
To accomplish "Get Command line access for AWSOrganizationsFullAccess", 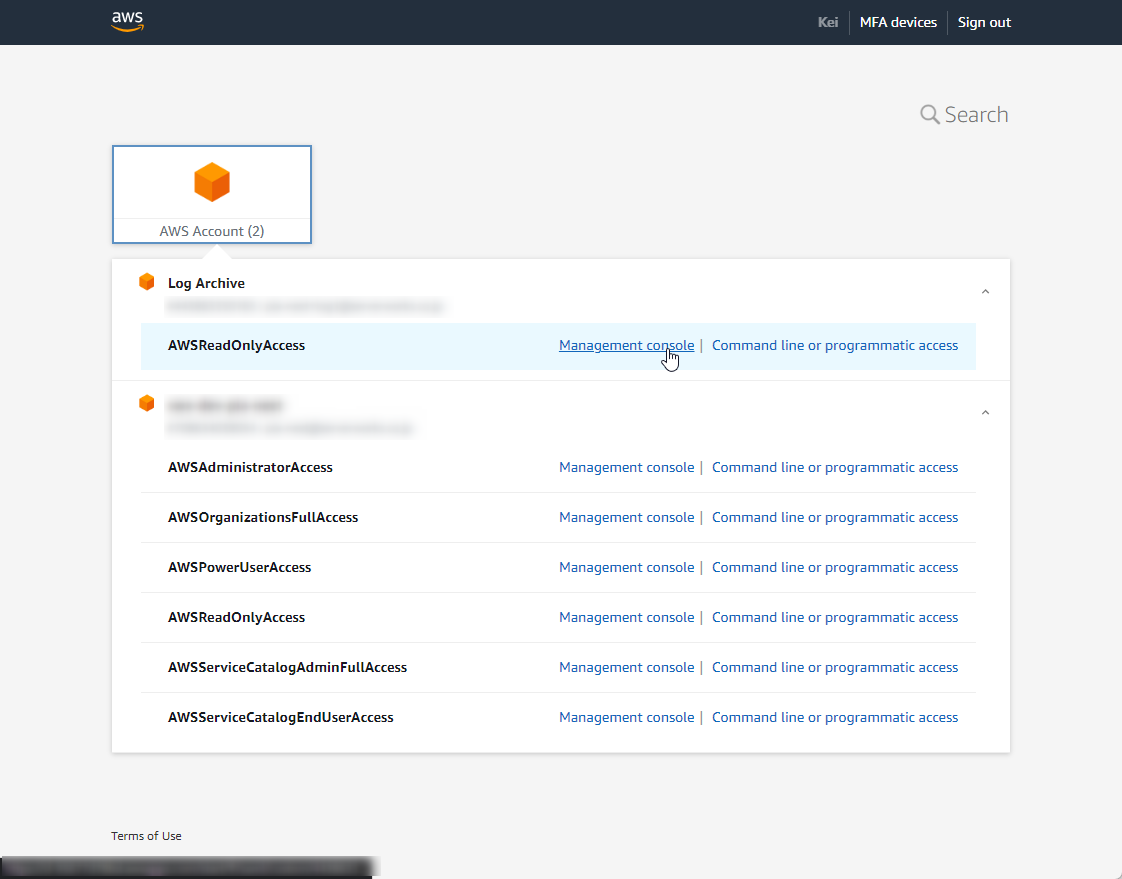I will coord(834,518).
